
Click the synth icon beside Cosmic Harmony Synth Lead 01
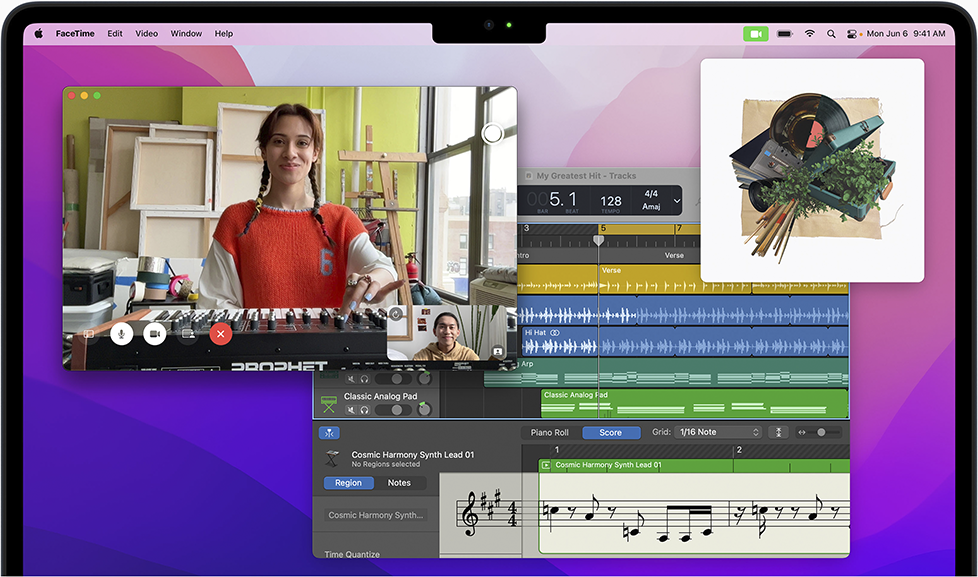click(332, 459)
